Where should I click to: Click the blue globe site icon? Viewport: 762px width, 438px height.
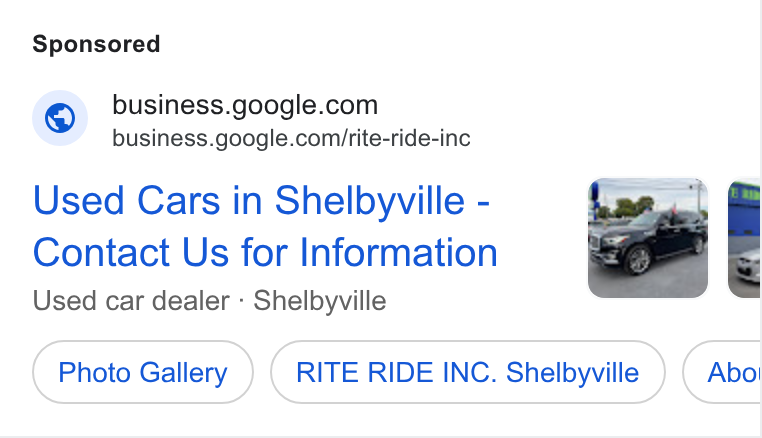click(x=60, y=118)
